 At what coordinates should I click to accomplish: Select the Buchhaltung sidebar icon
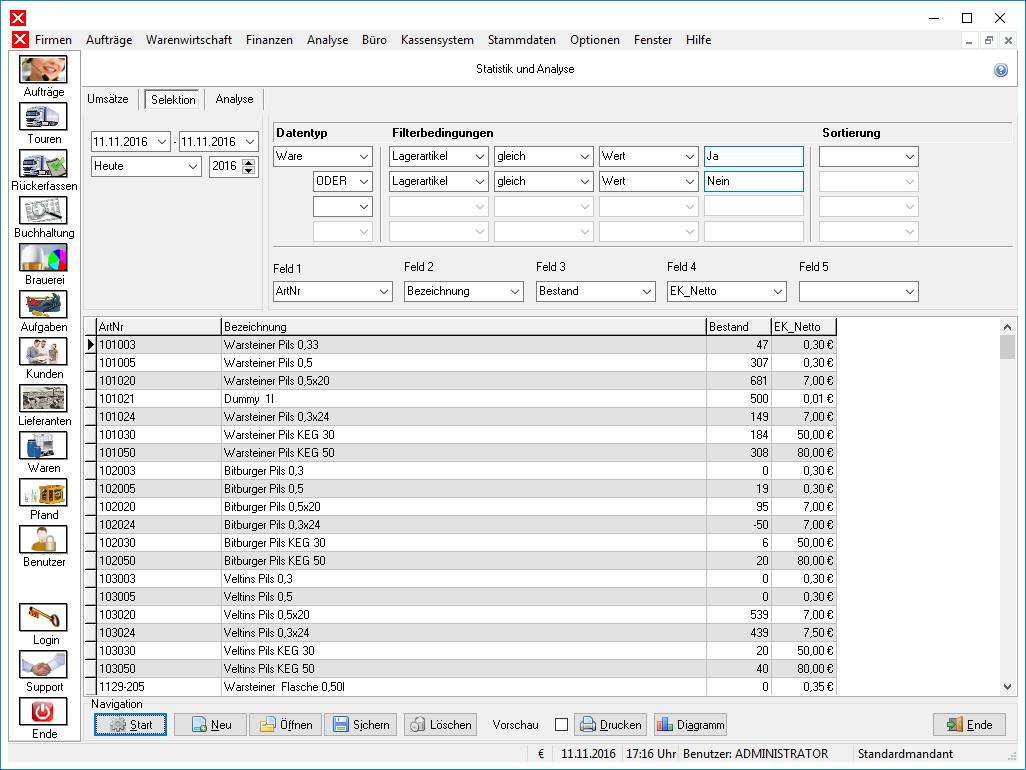click(43, 211)
